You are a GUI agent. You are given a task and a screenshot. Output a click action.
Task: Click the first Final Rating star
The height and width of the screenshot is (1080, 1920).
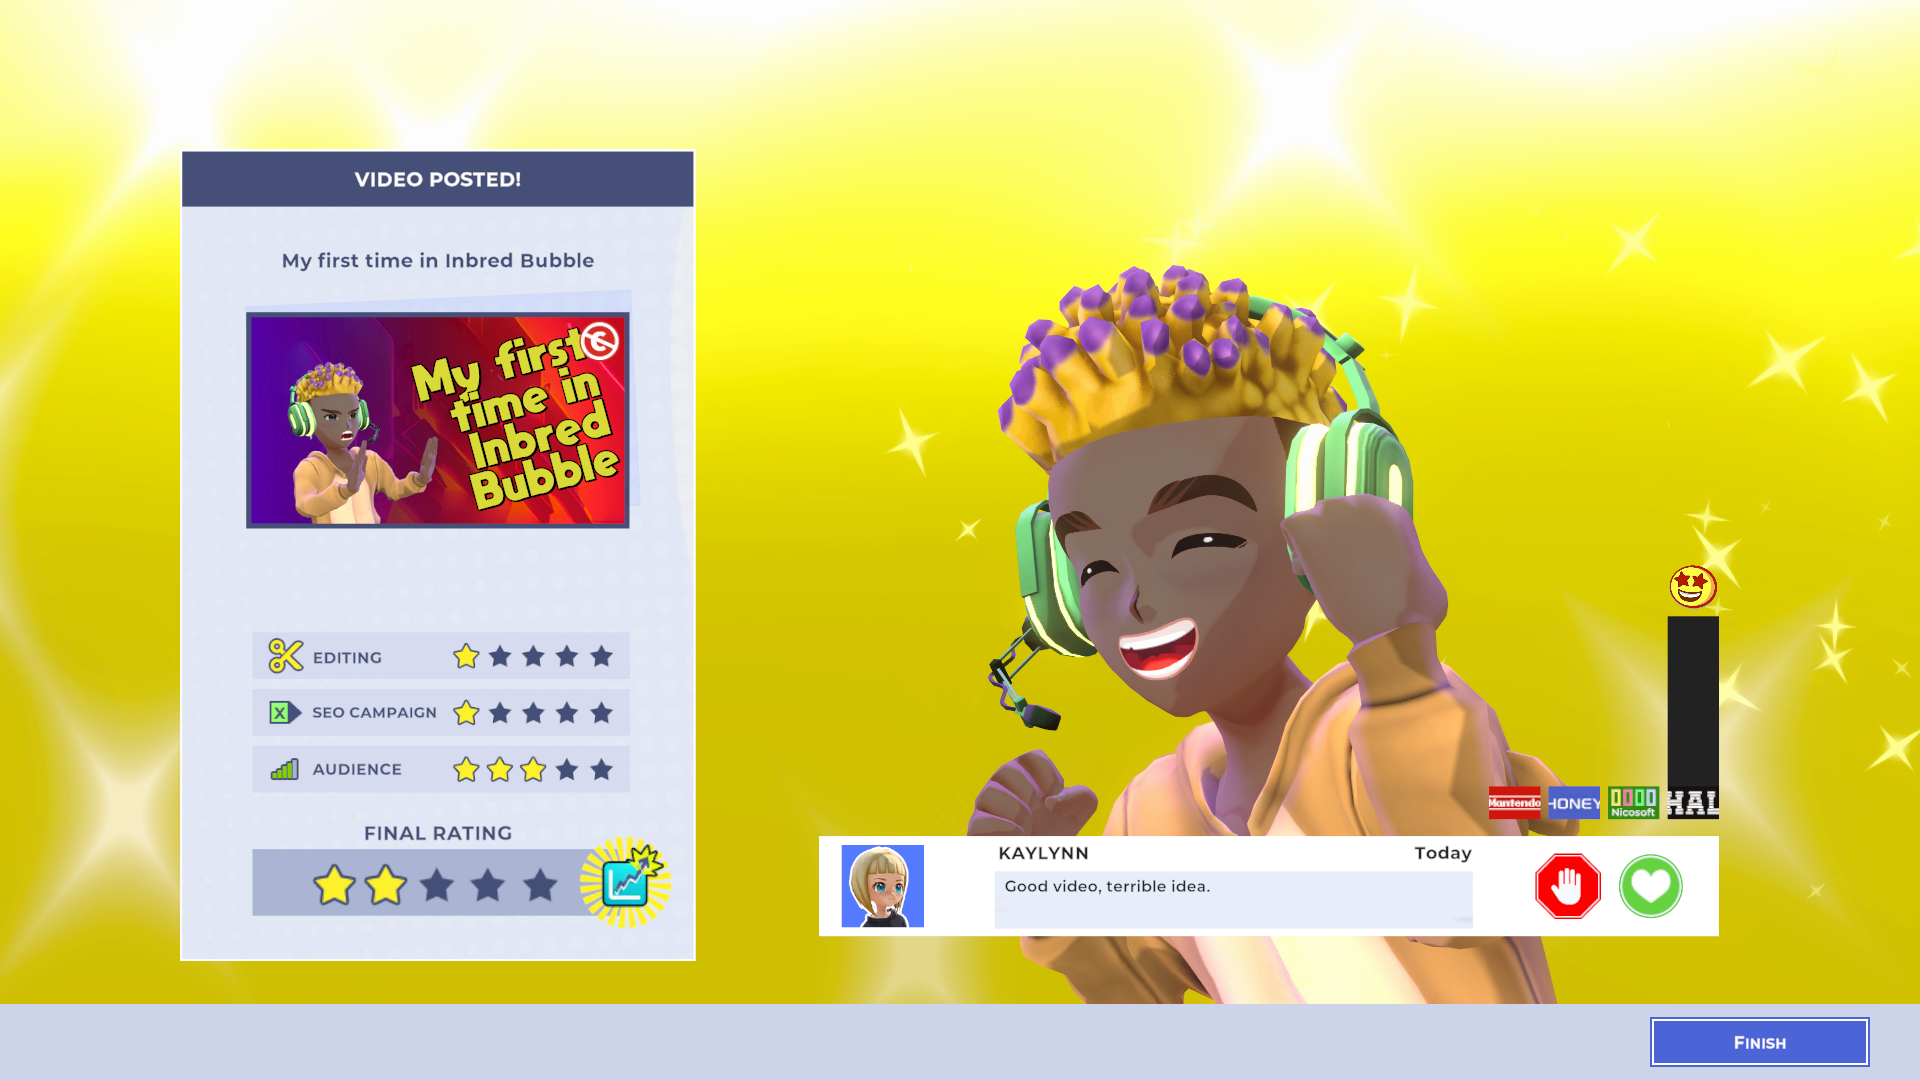[x=334, y=885]
